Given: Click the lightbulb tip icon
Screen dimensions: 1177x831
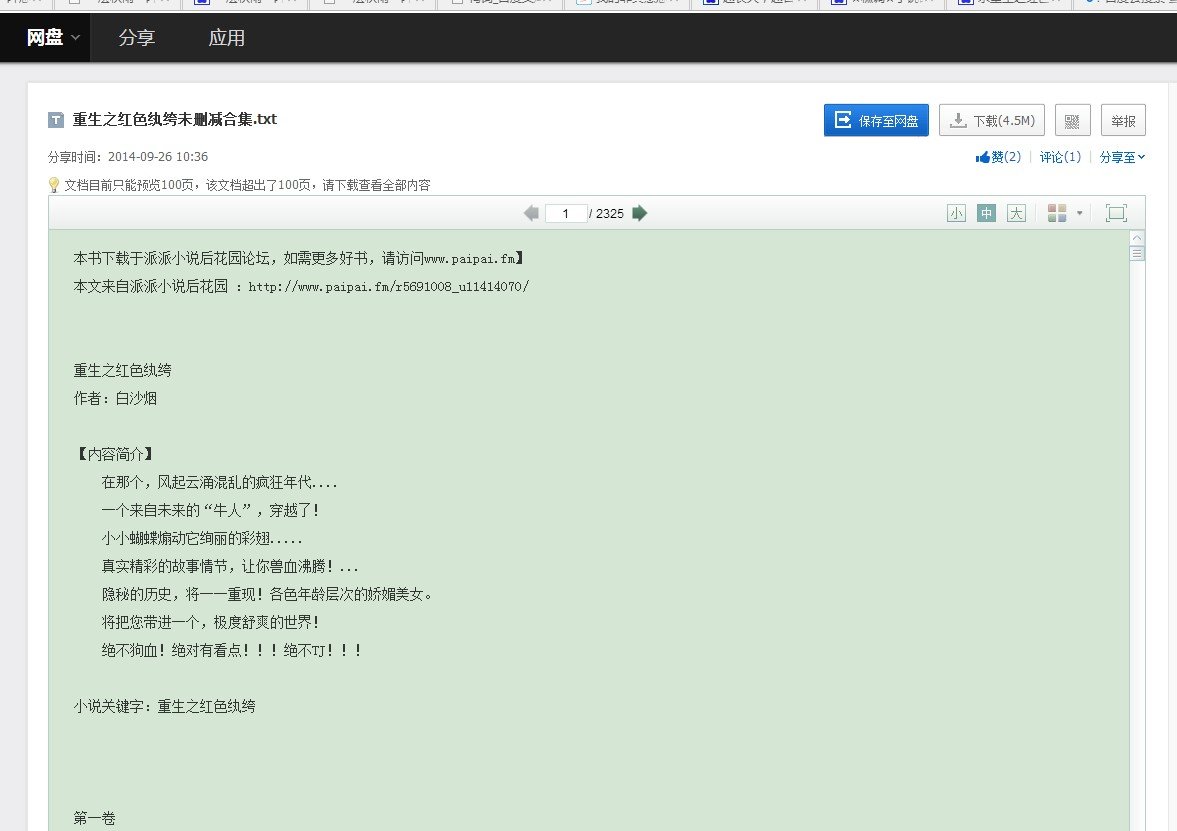Looking at the screenshot, I should pos(53,184).
